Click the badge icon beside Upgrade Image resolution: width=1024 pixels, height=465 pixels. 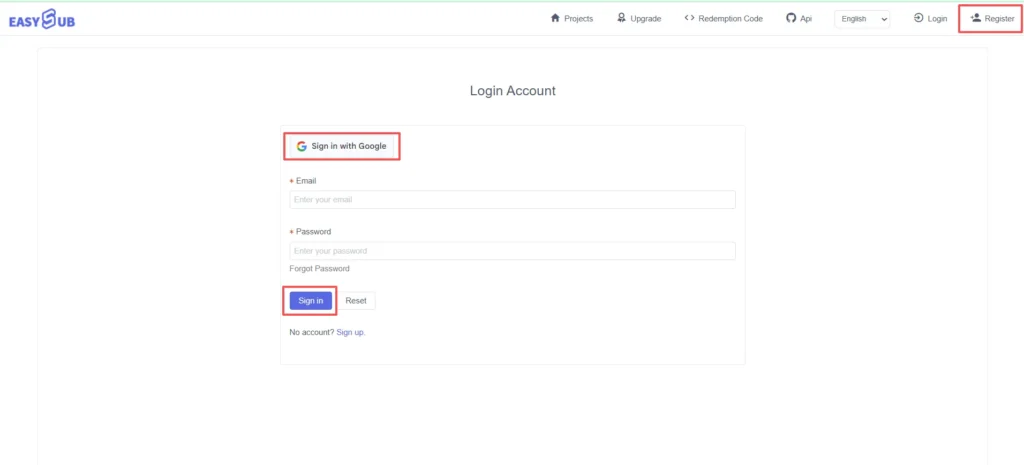coord(621,18)
